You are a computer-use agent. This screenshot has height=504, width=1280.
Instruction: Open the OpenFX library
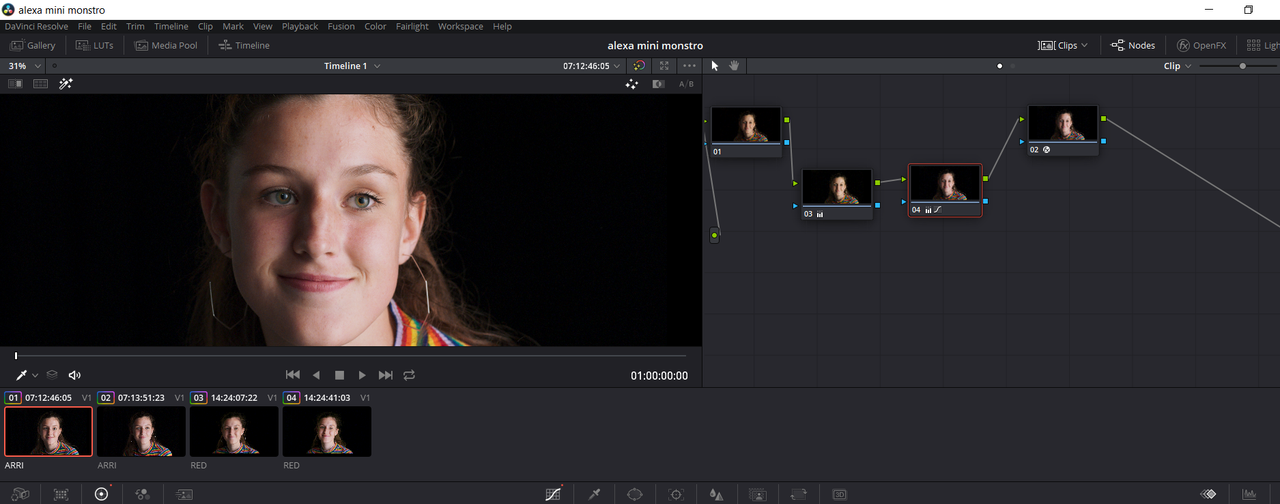pyautogui.click(x=1201, y=45)
